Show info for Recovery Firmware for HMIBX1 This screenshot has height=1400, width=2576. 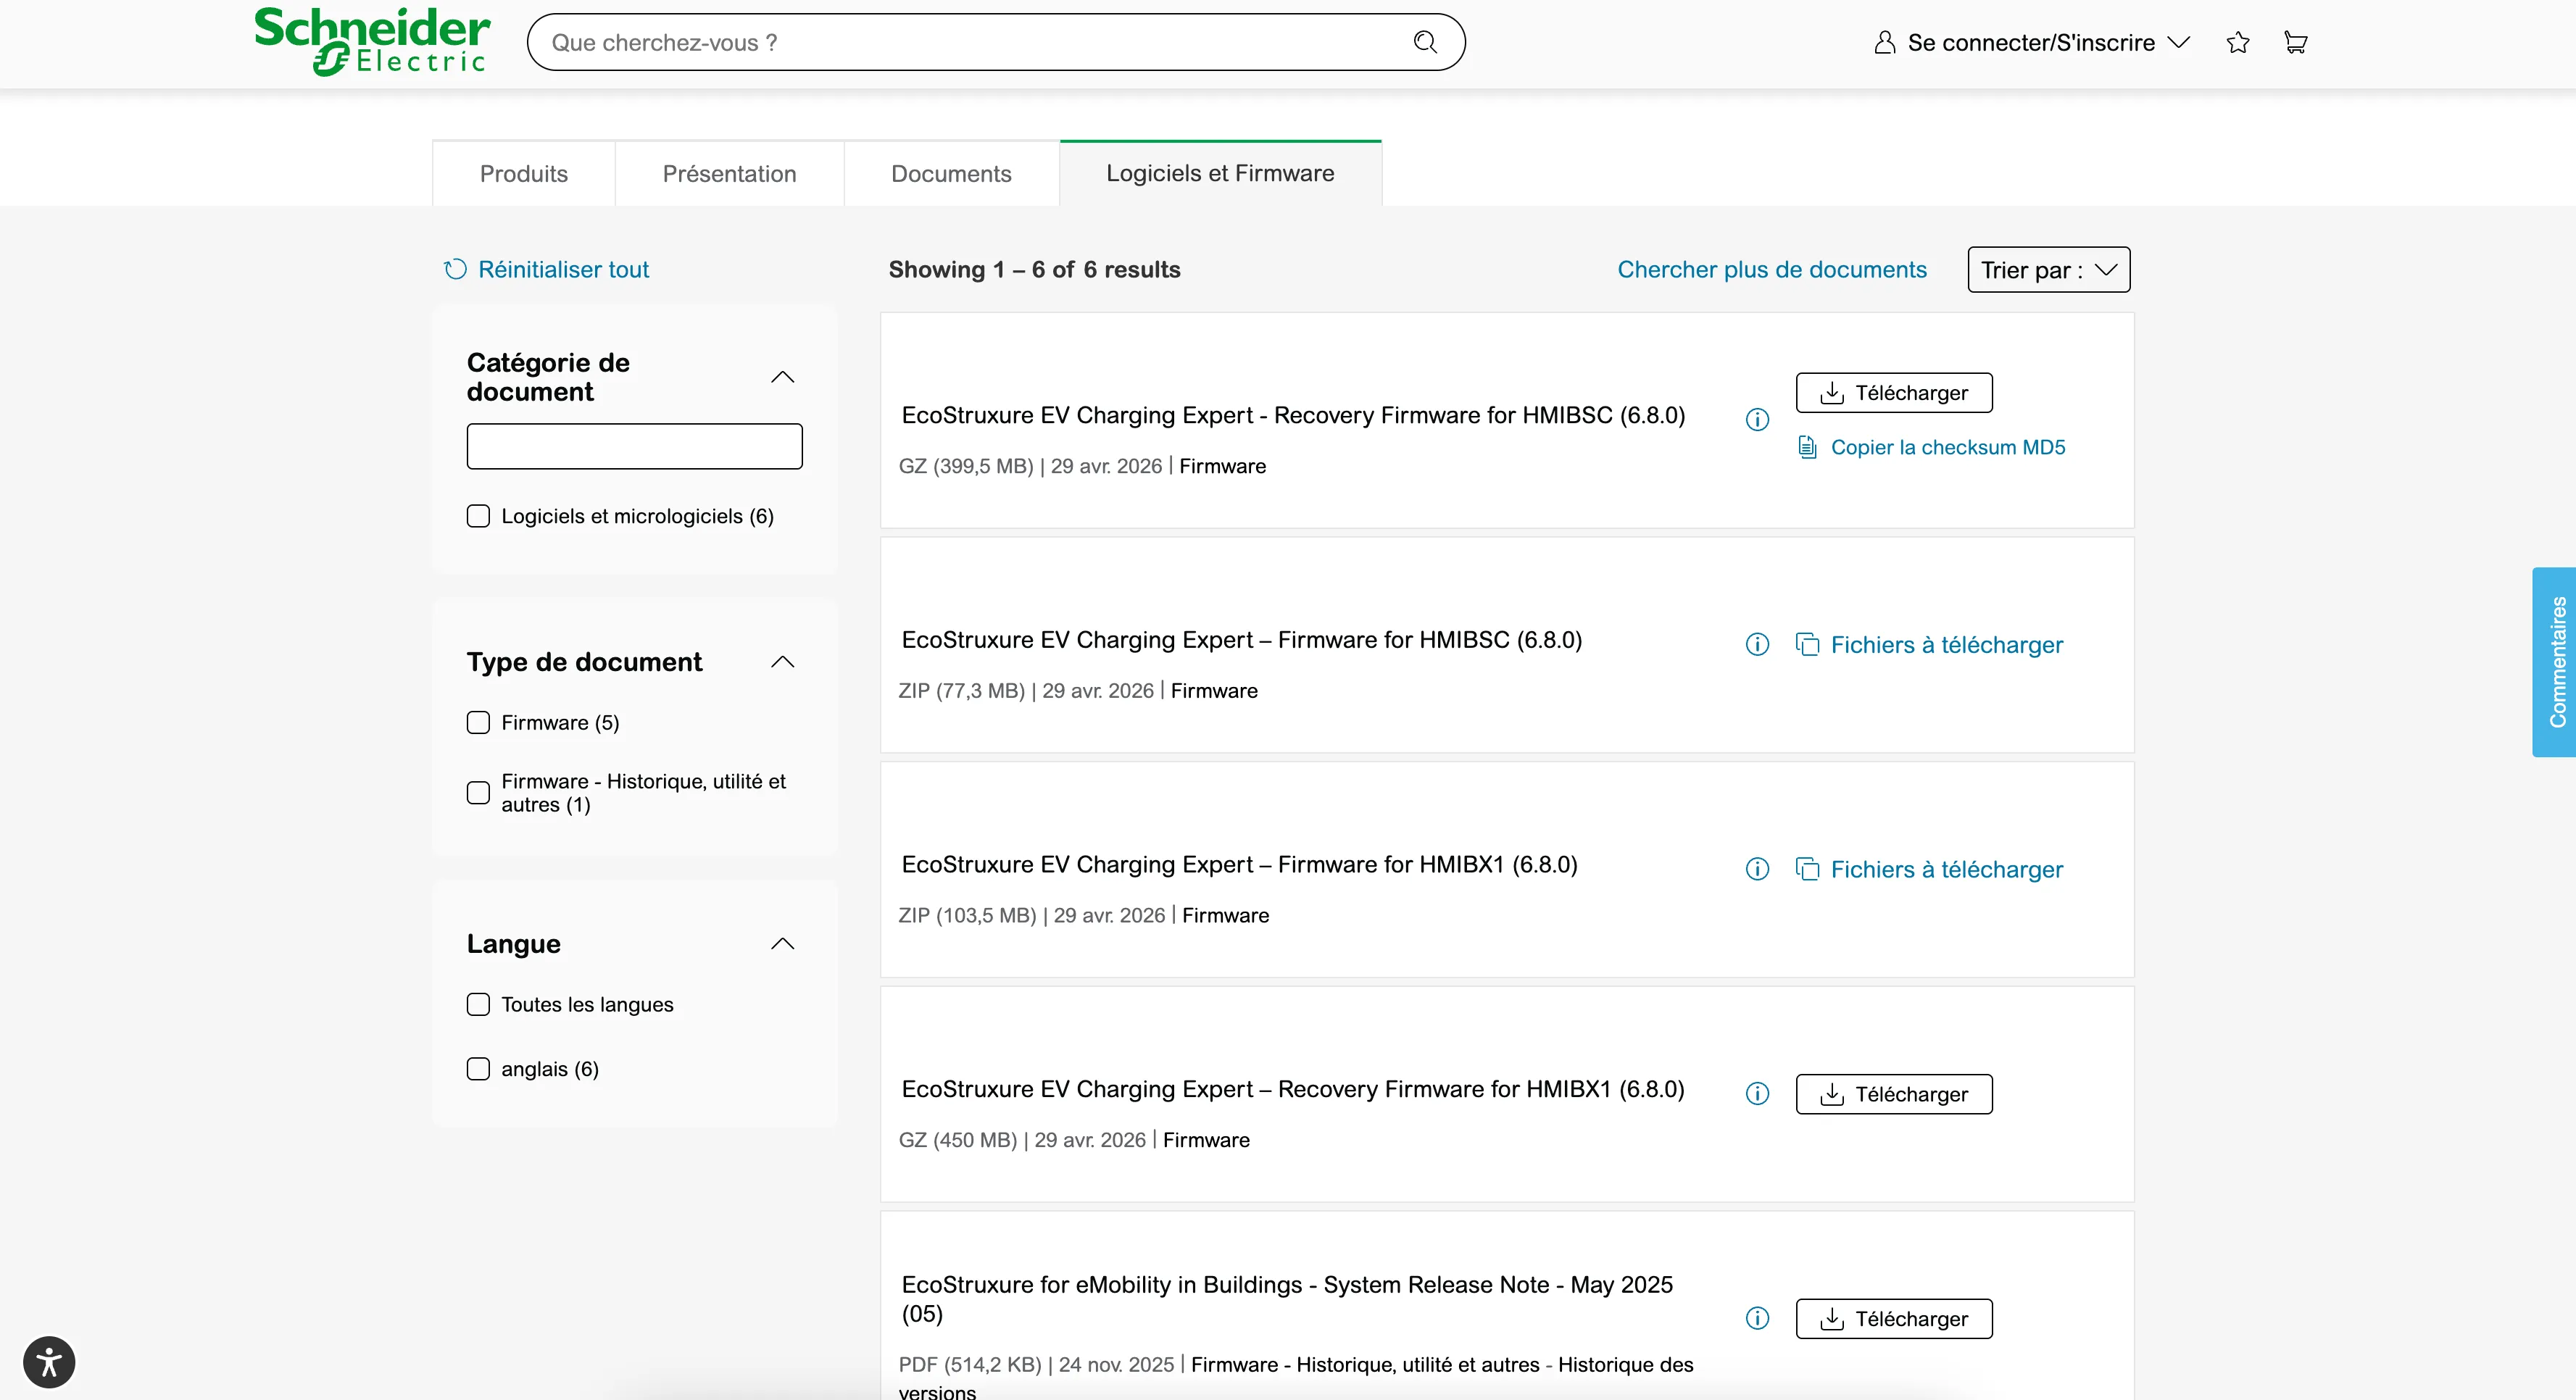1757,1093
